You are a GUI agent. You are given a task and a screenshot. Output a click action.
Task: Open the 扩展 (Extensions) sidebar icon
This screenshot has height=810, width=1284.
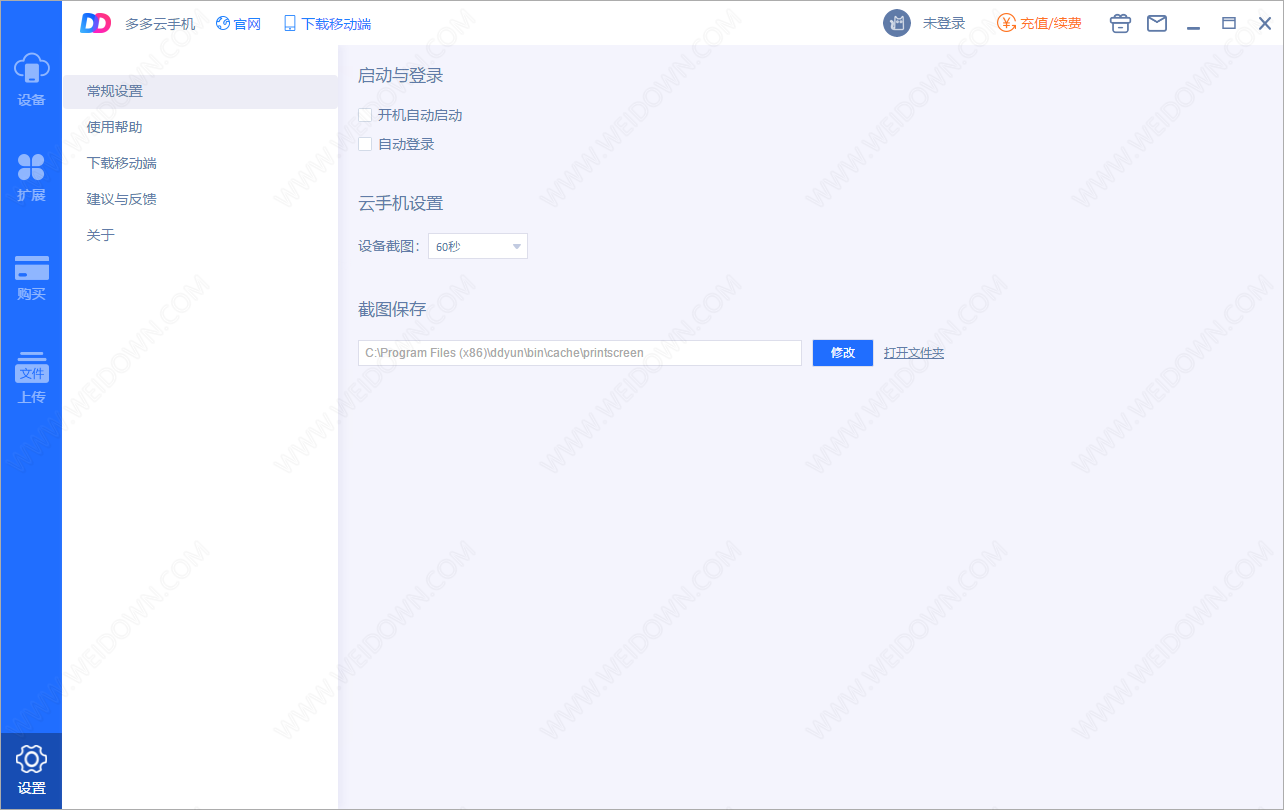pos(31,177)
